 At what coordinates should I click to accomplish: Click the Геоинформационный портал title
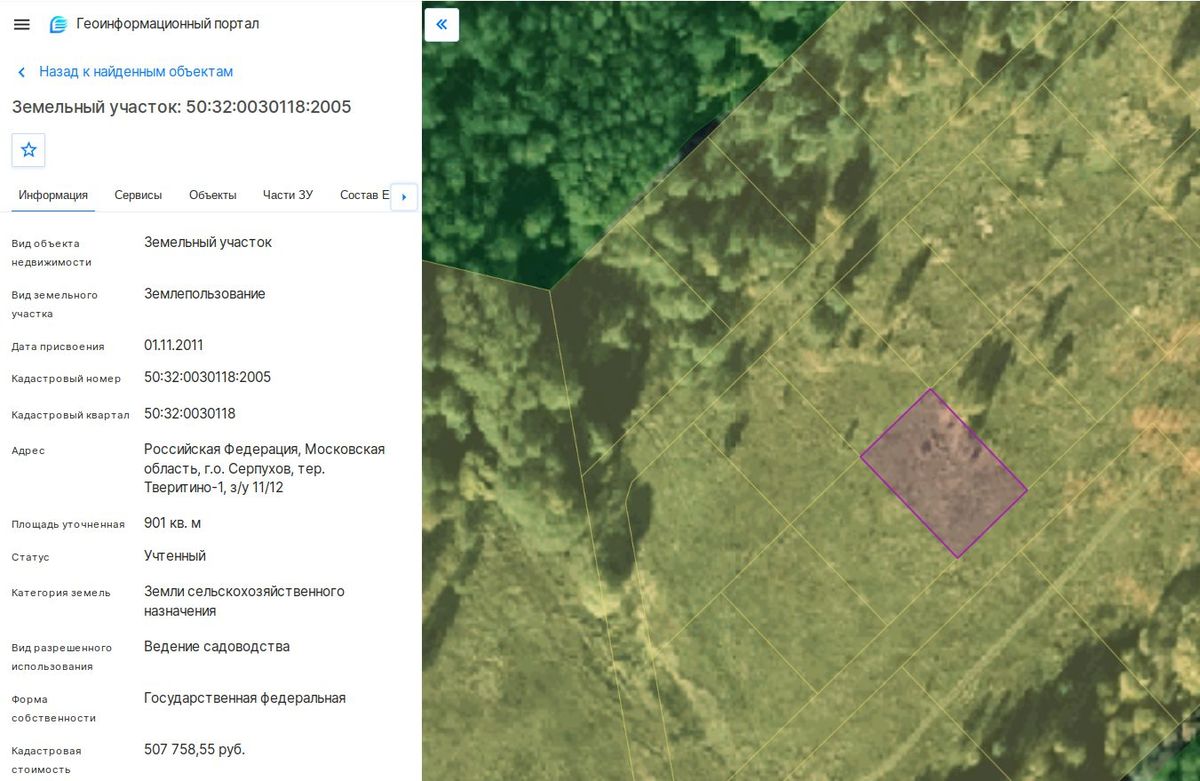(x=168, y=24)
